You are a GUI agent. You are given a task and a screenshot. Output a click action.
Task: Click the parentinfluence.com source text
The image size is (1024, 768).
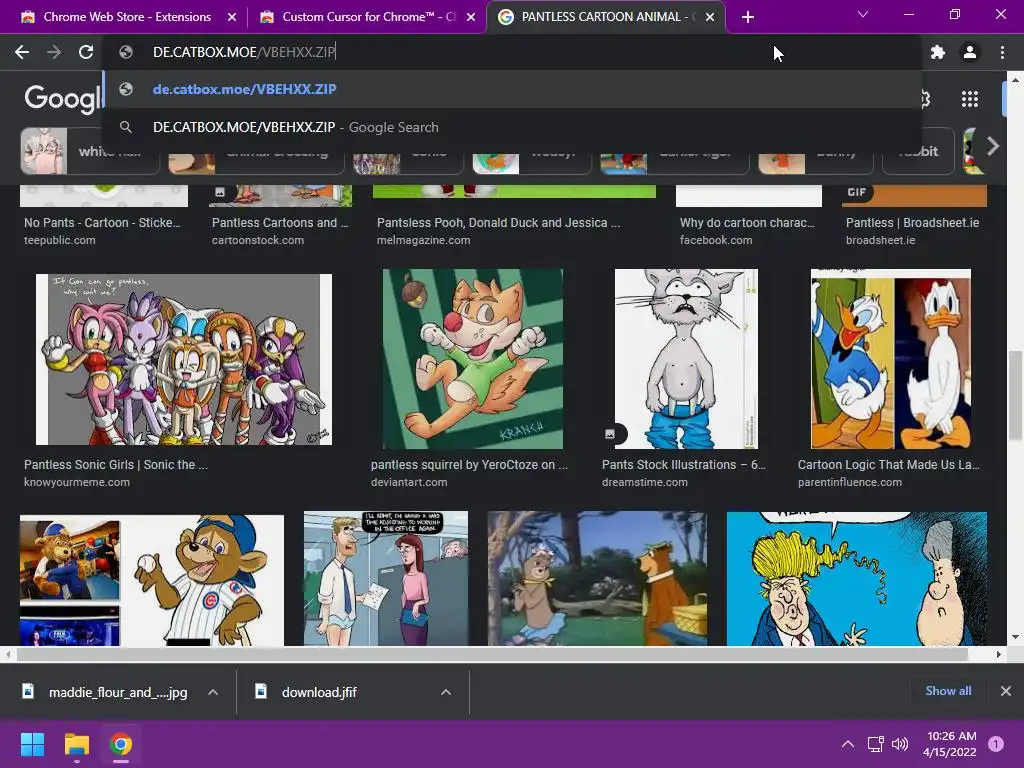pos(850,483)
